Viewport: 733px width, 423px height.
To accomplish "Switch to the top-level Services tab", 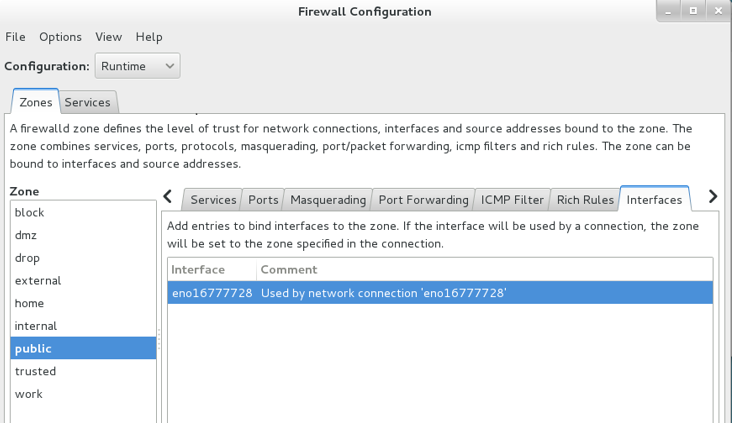I will click(87, 102).
